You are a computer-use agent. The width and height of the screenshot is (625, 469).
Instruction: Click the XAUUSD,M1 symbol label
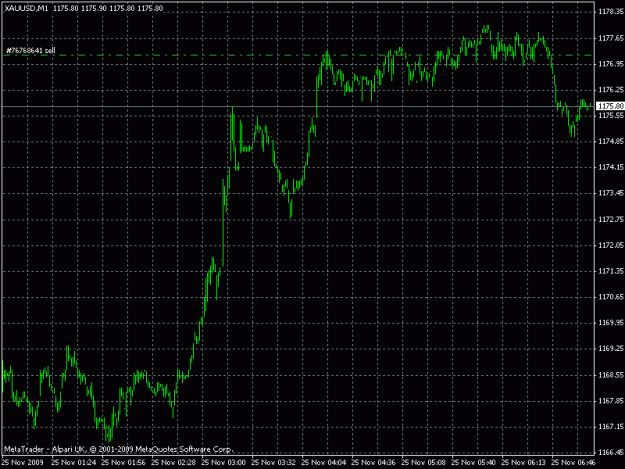point(26,8)
